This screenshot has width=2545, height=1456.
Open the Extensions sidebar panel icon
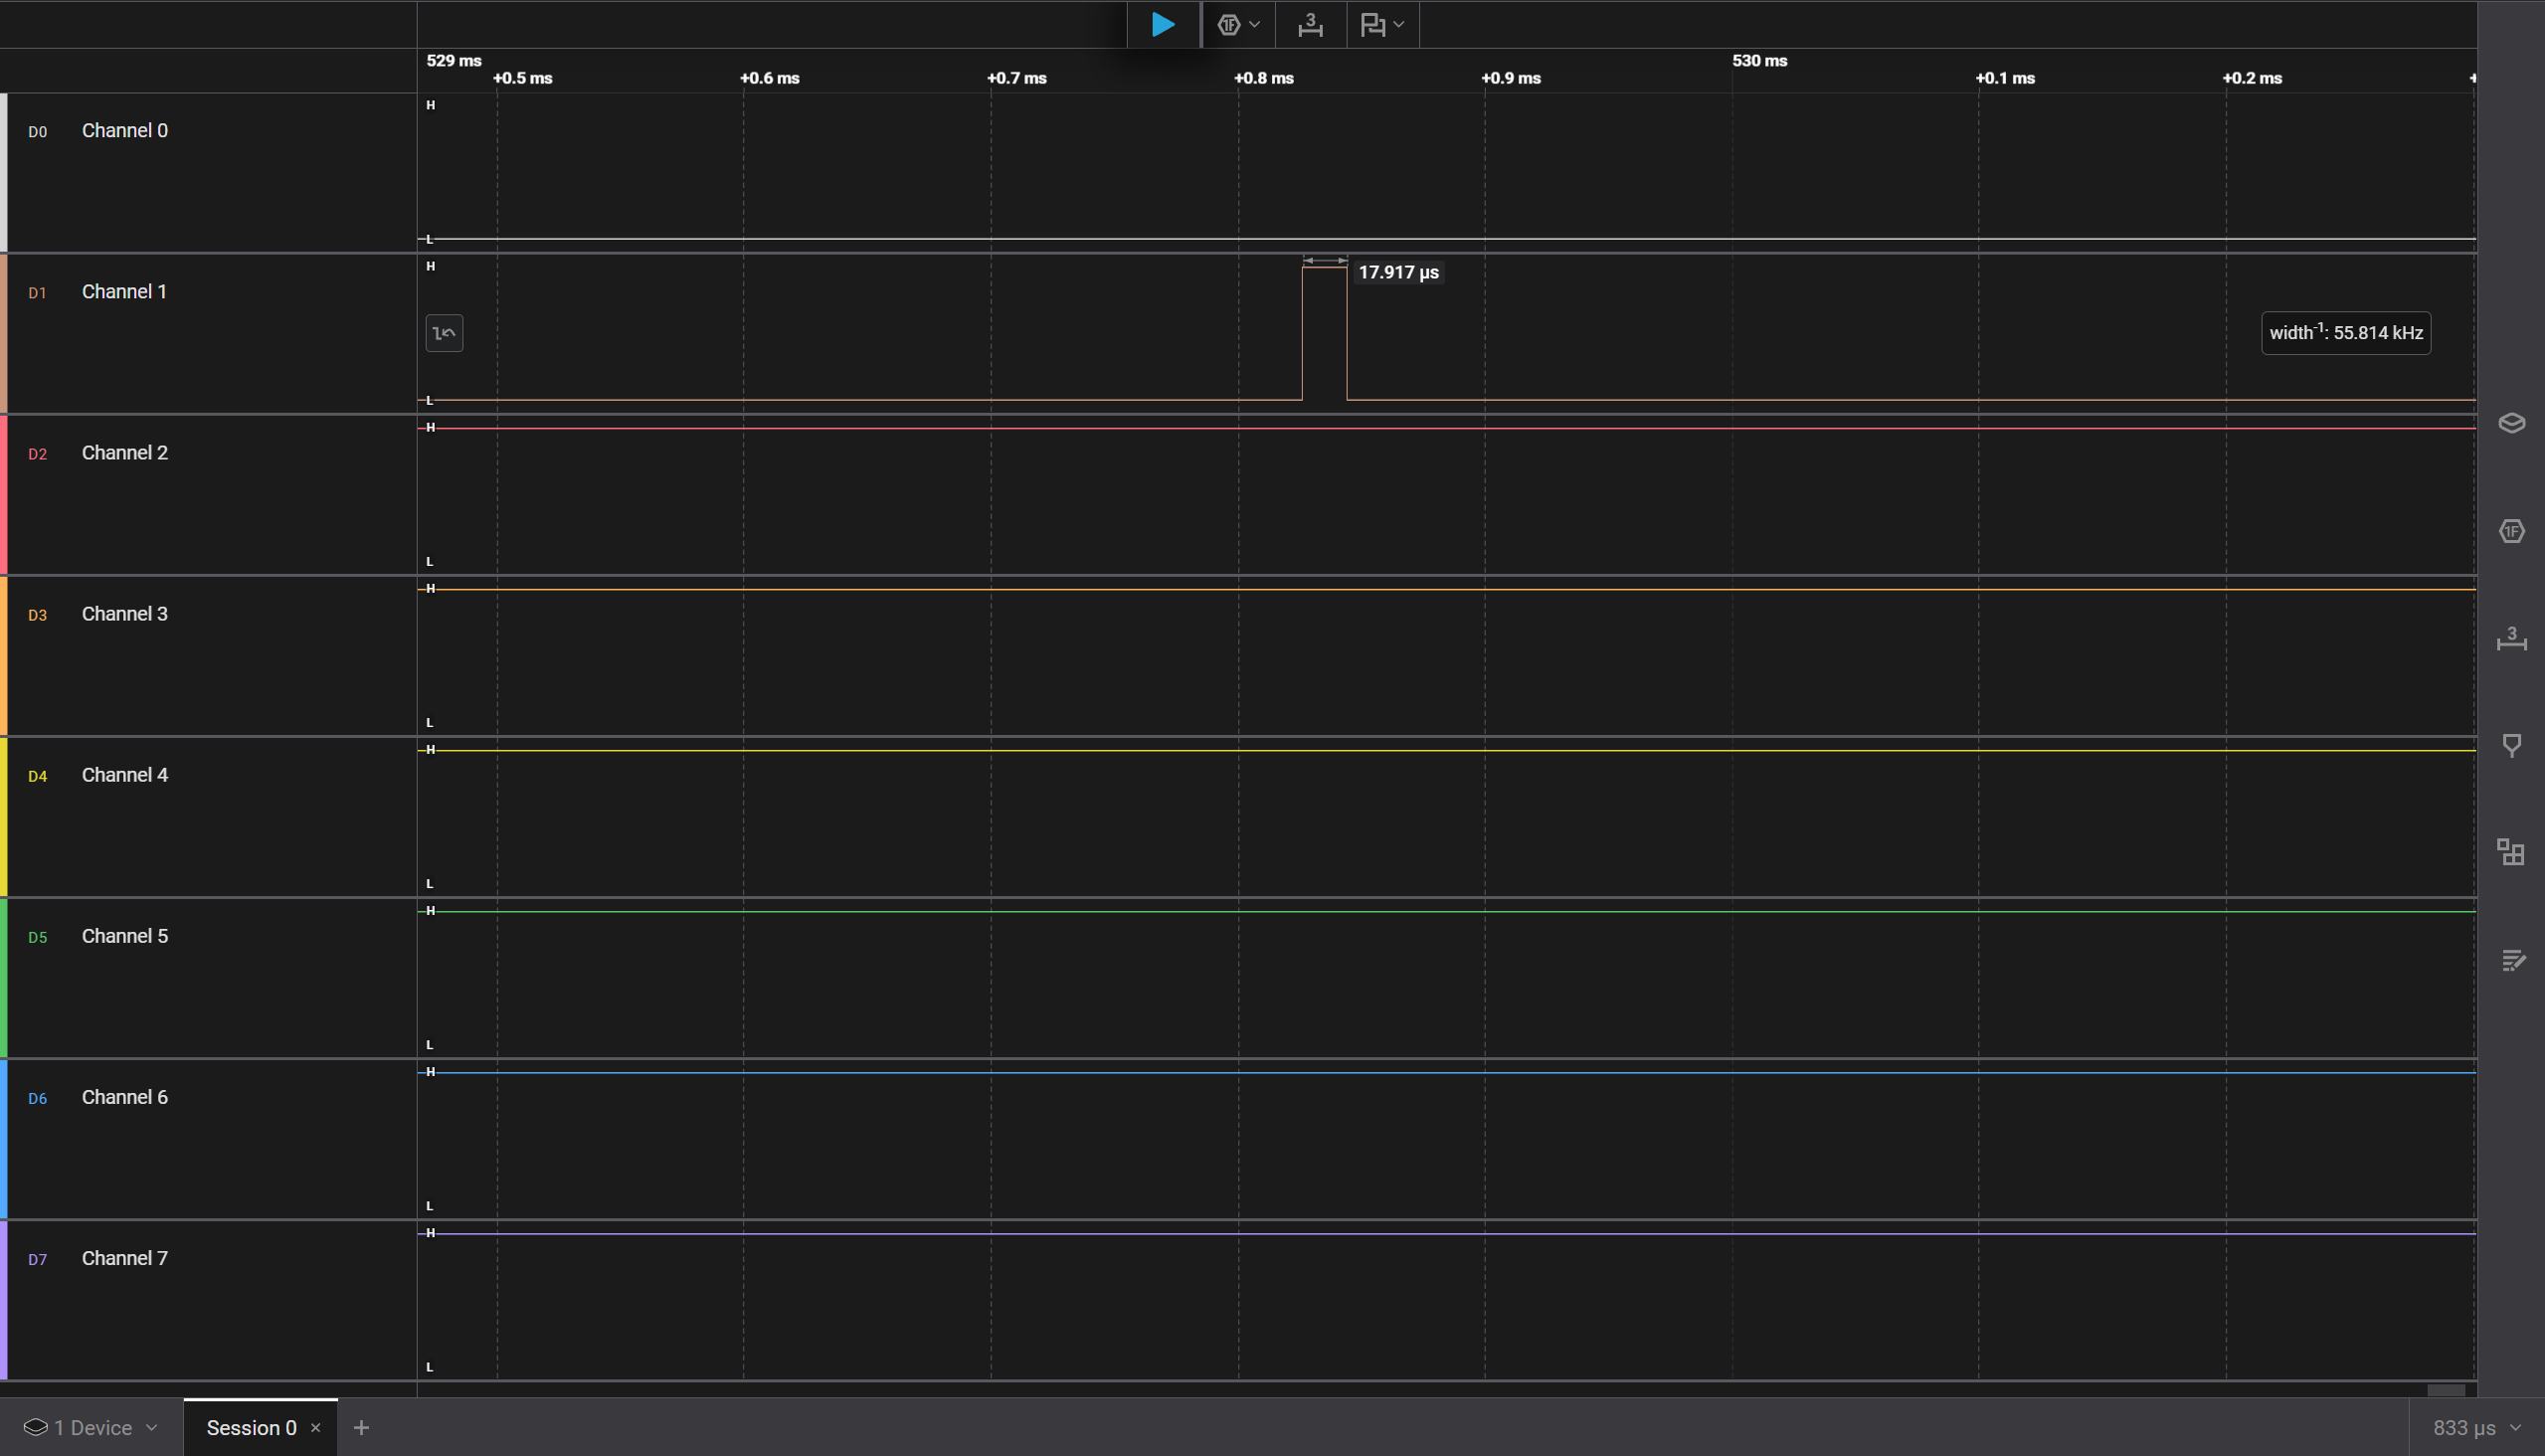(2511, 852)
